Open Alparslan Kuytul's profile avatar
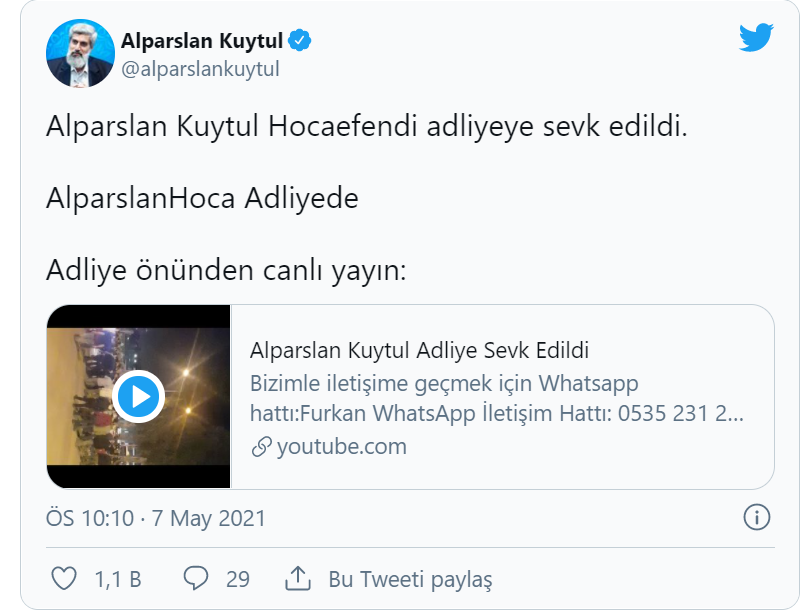Viewport: 810px width, 613px height. 79,52
